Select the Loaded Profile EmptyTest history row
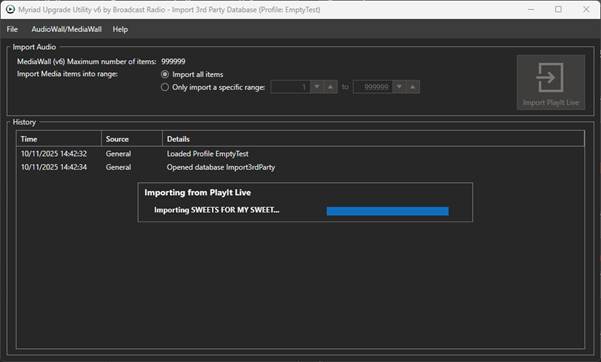Image resolution: width=601 pixels, height=362 pixels. (x=300, y=154)
